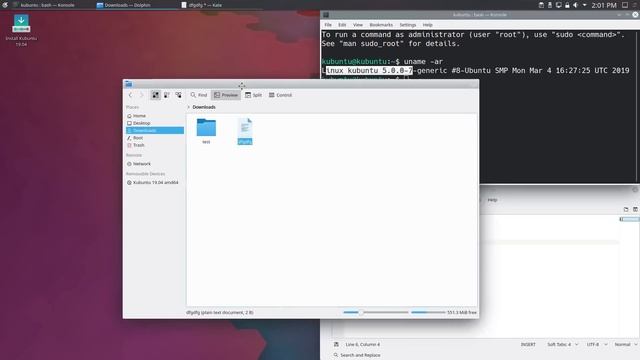640x360 pixels.
Task: Click the 2:01 PM clock
Action: pyautogui.click(x=604, y=5)
